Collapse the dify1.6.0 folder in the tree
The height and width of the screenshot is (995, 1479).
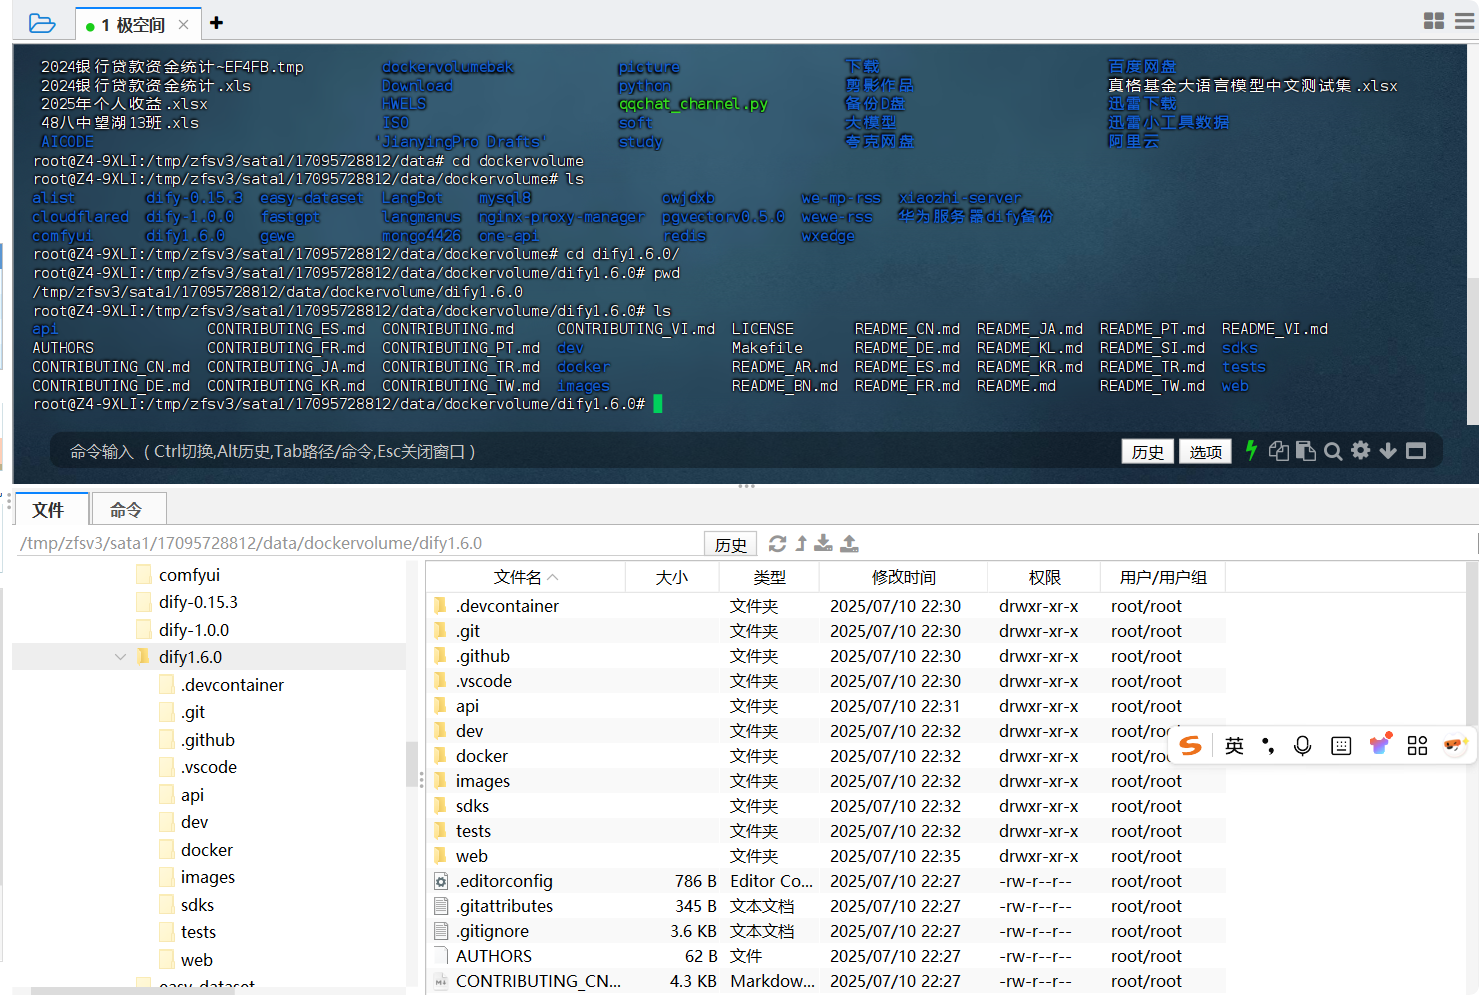120,656
